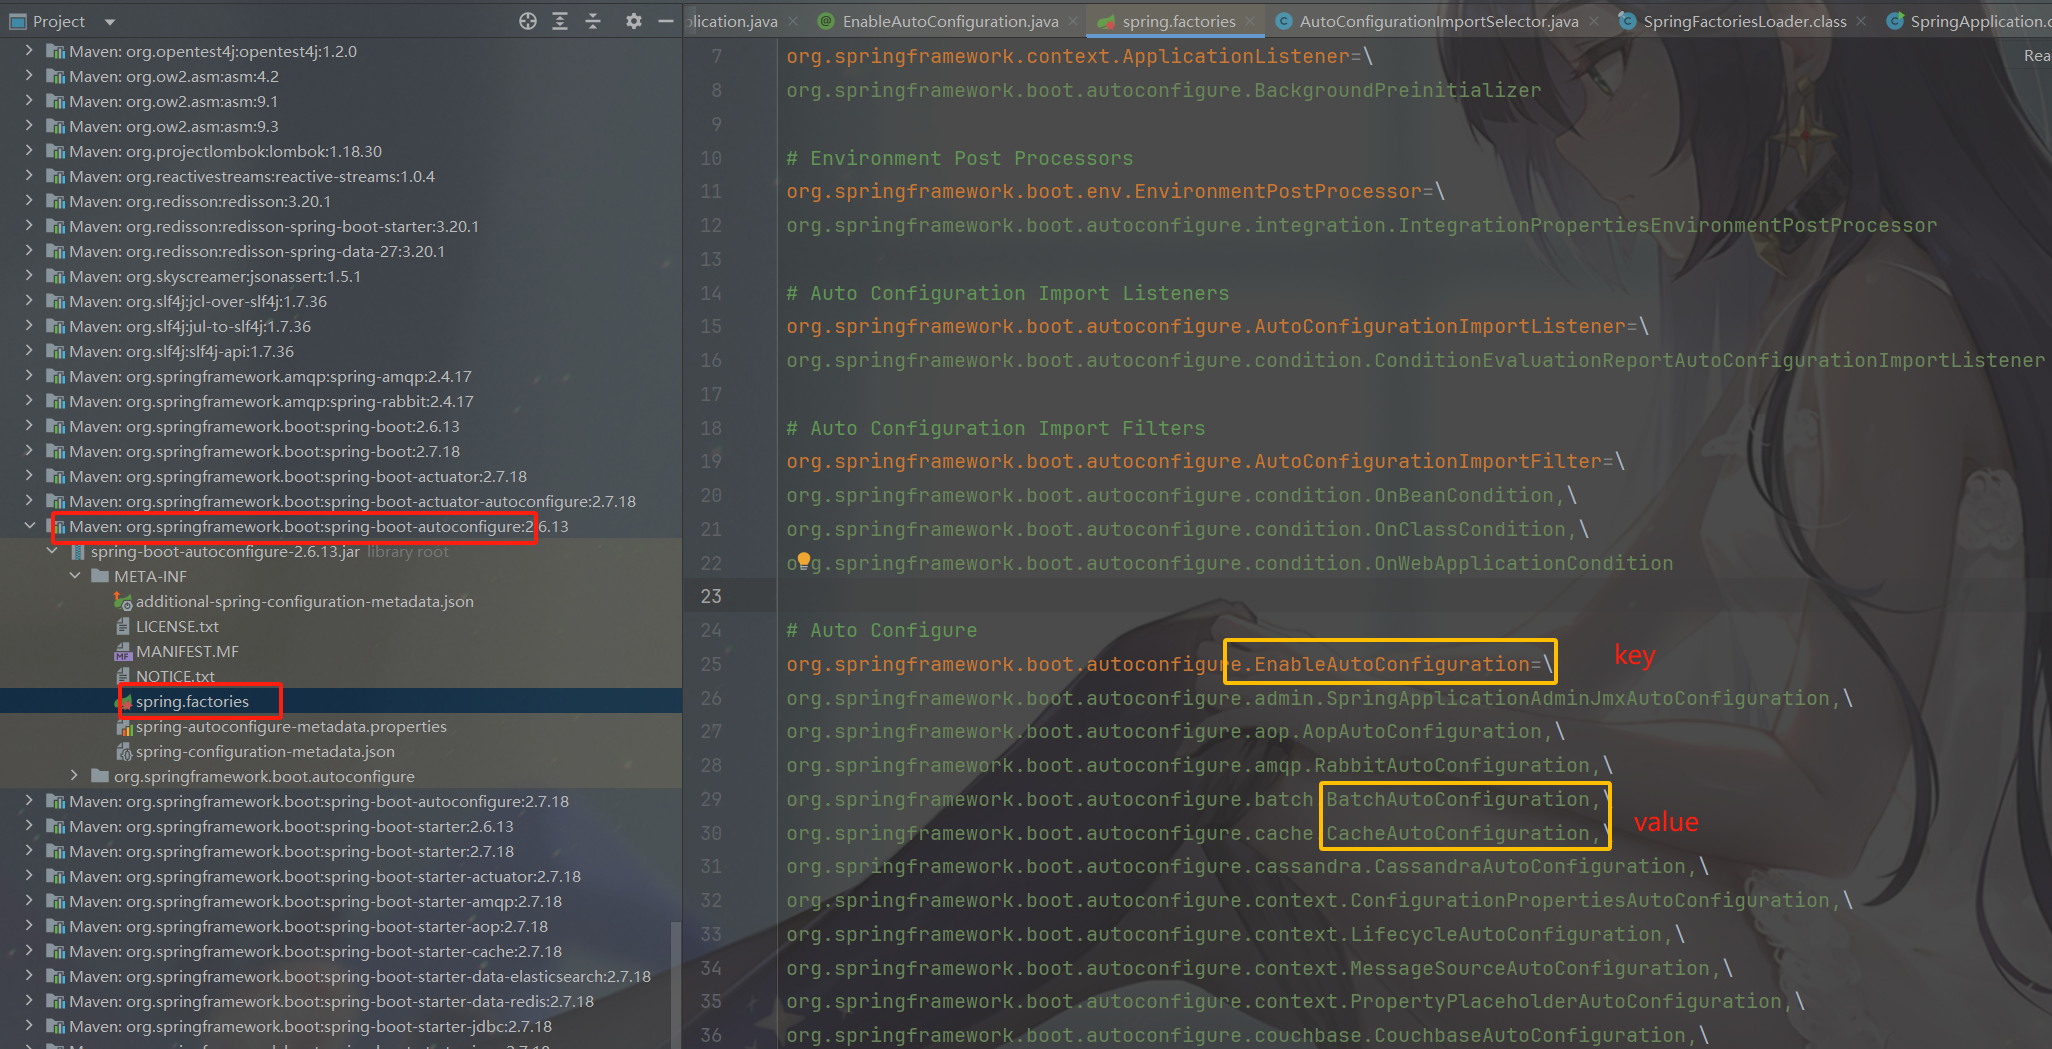This screenshot has height=1049, width=2052.
Task: Click jar icon of spring-boot-autoconfigure-2.6.13.jar
Action: 77,551
